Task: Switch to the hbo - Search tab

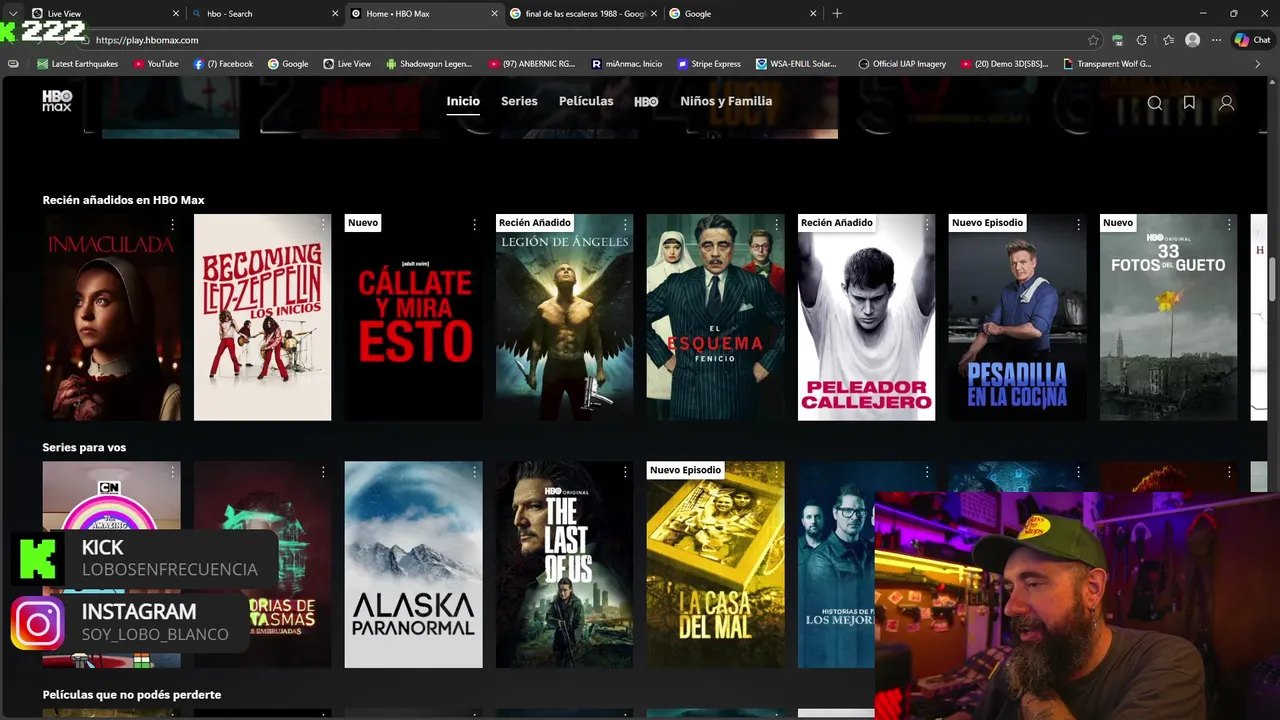Action: point(266,13)
